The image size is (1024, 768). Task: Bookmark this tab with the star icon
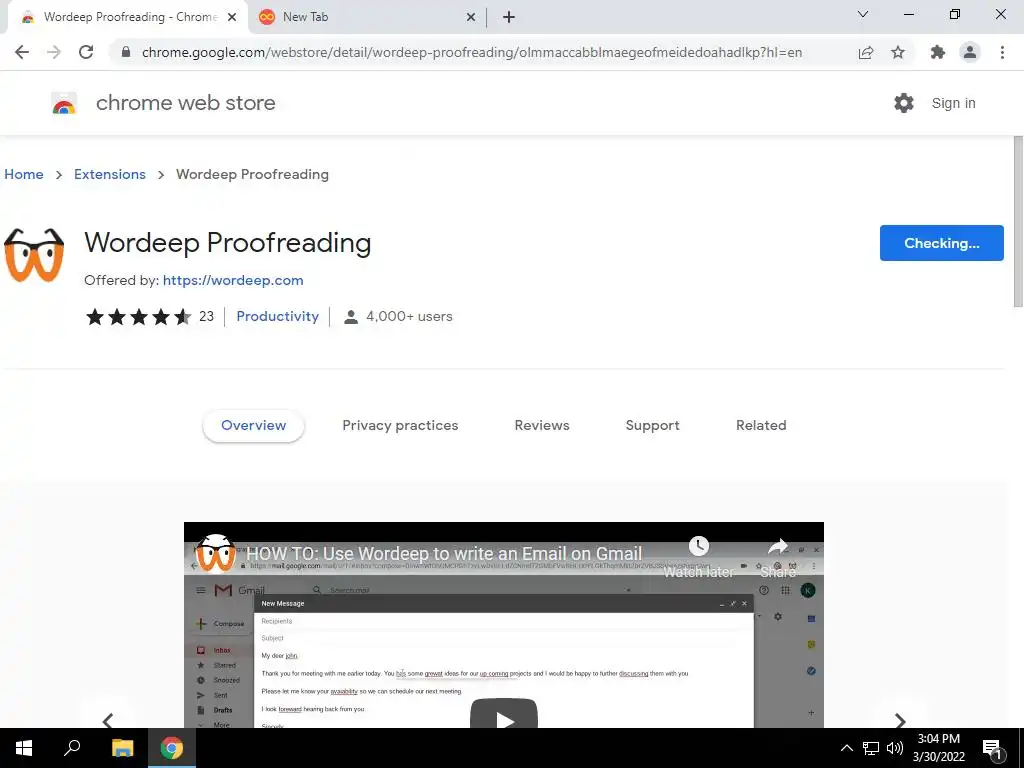[898, 52]
